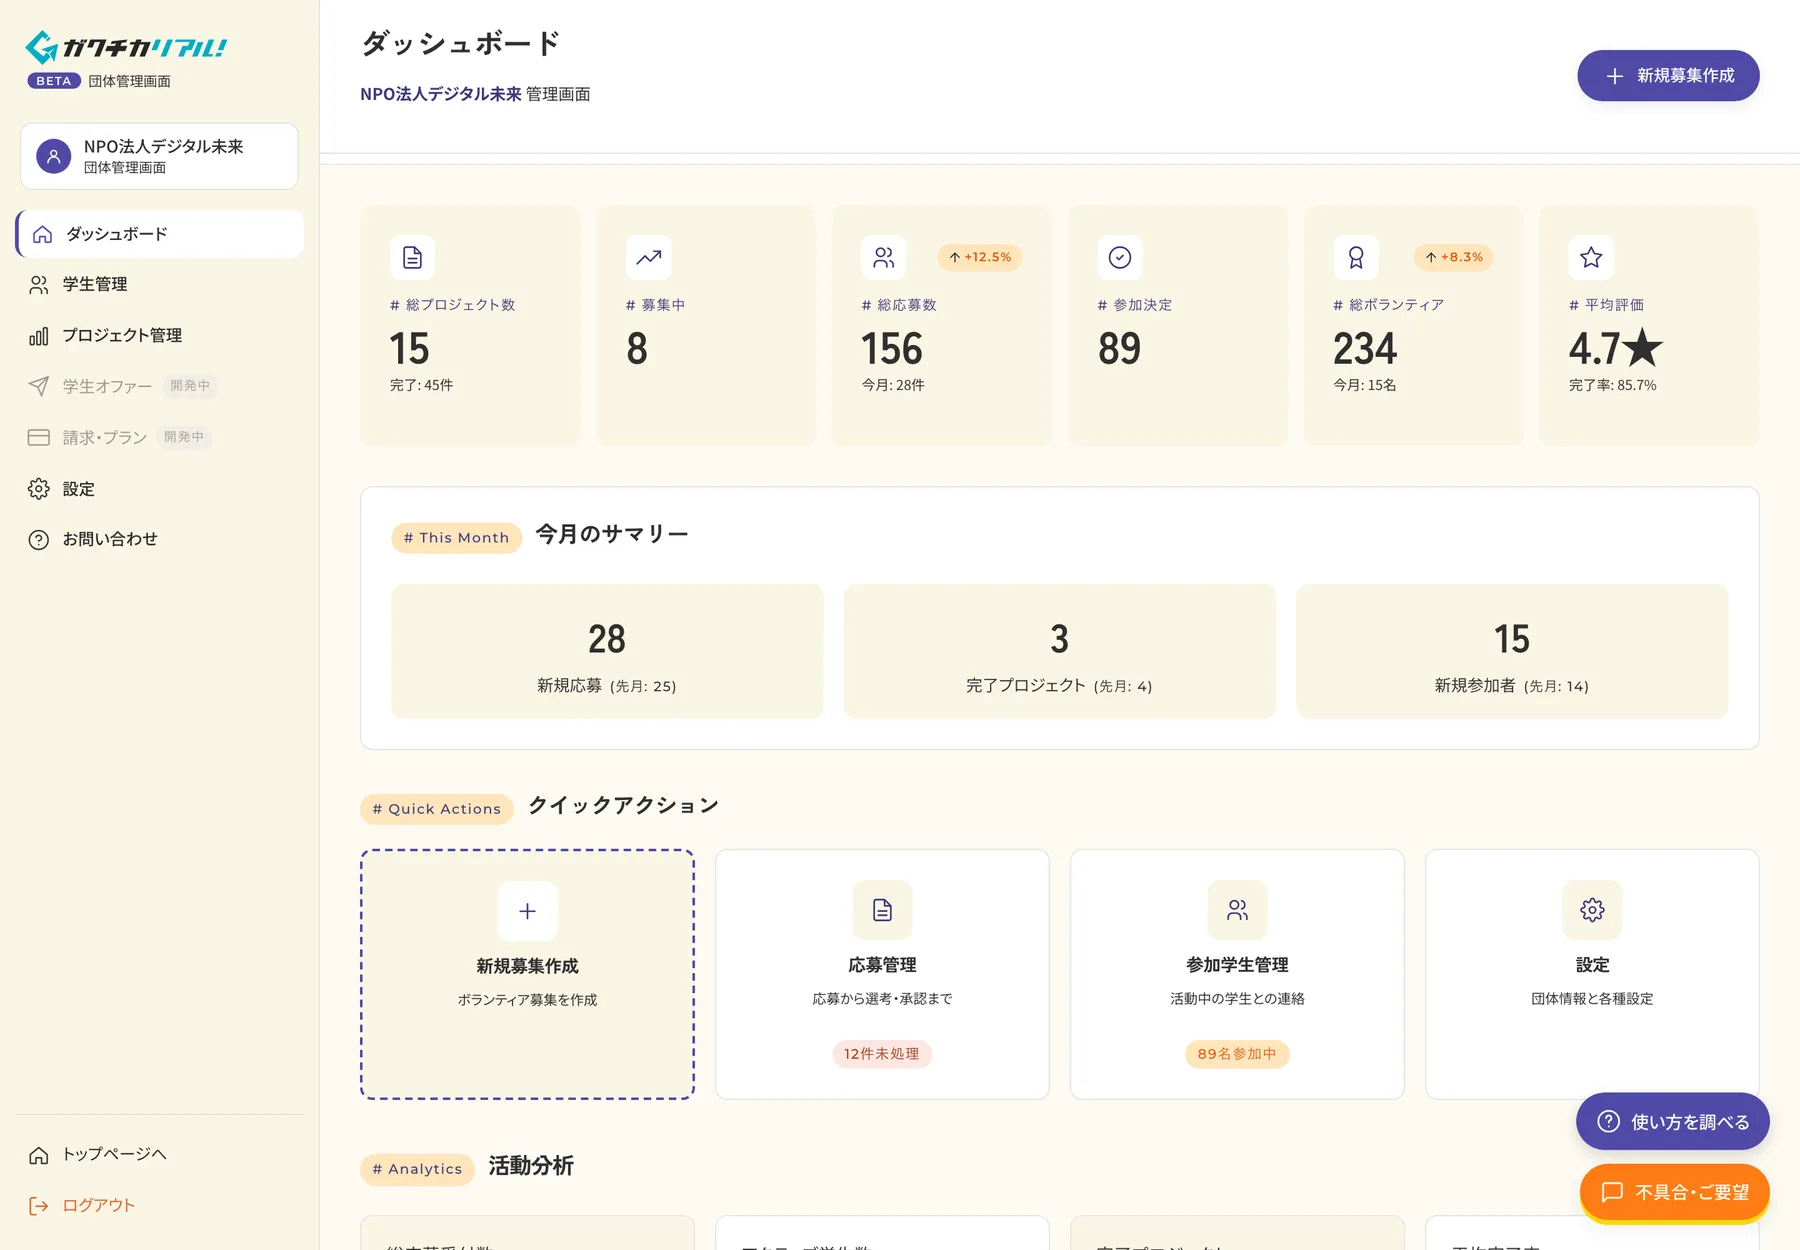Click the +8.3% growth badge
1800x1250 pixels.
pos(1454,257)
